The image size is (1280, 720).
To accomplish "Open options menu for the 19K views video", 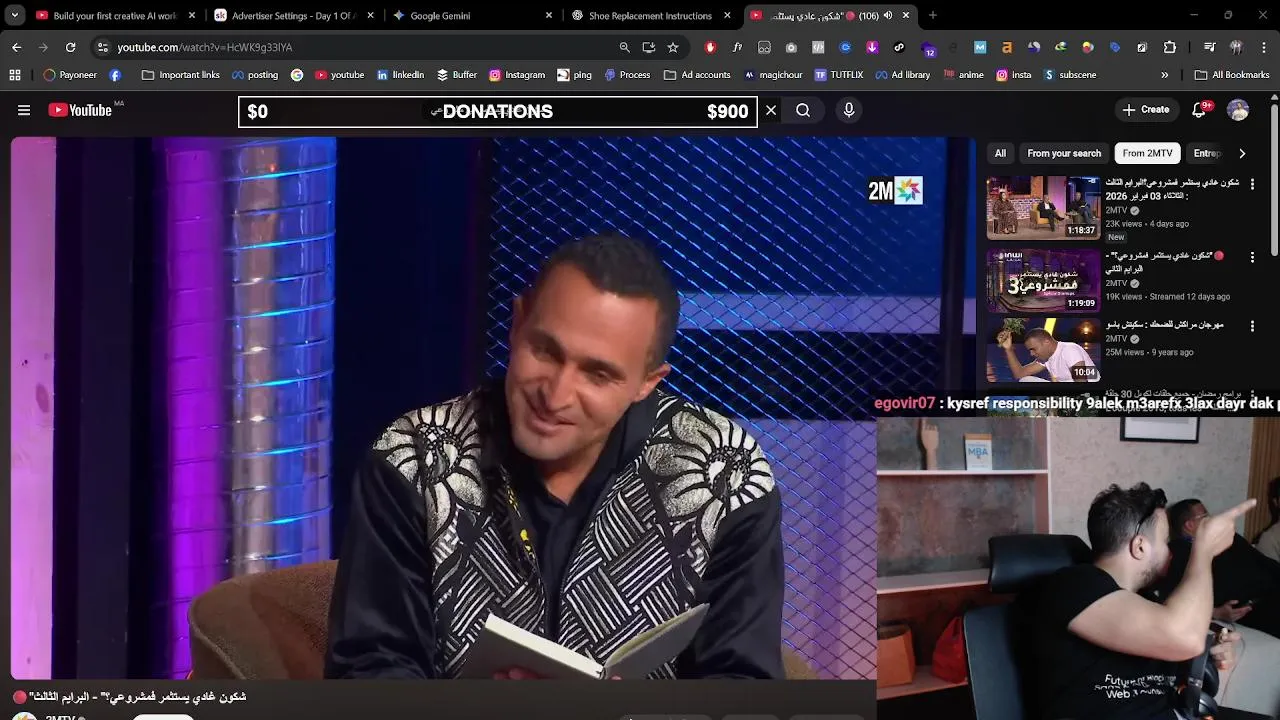I will pos(1252,257).
